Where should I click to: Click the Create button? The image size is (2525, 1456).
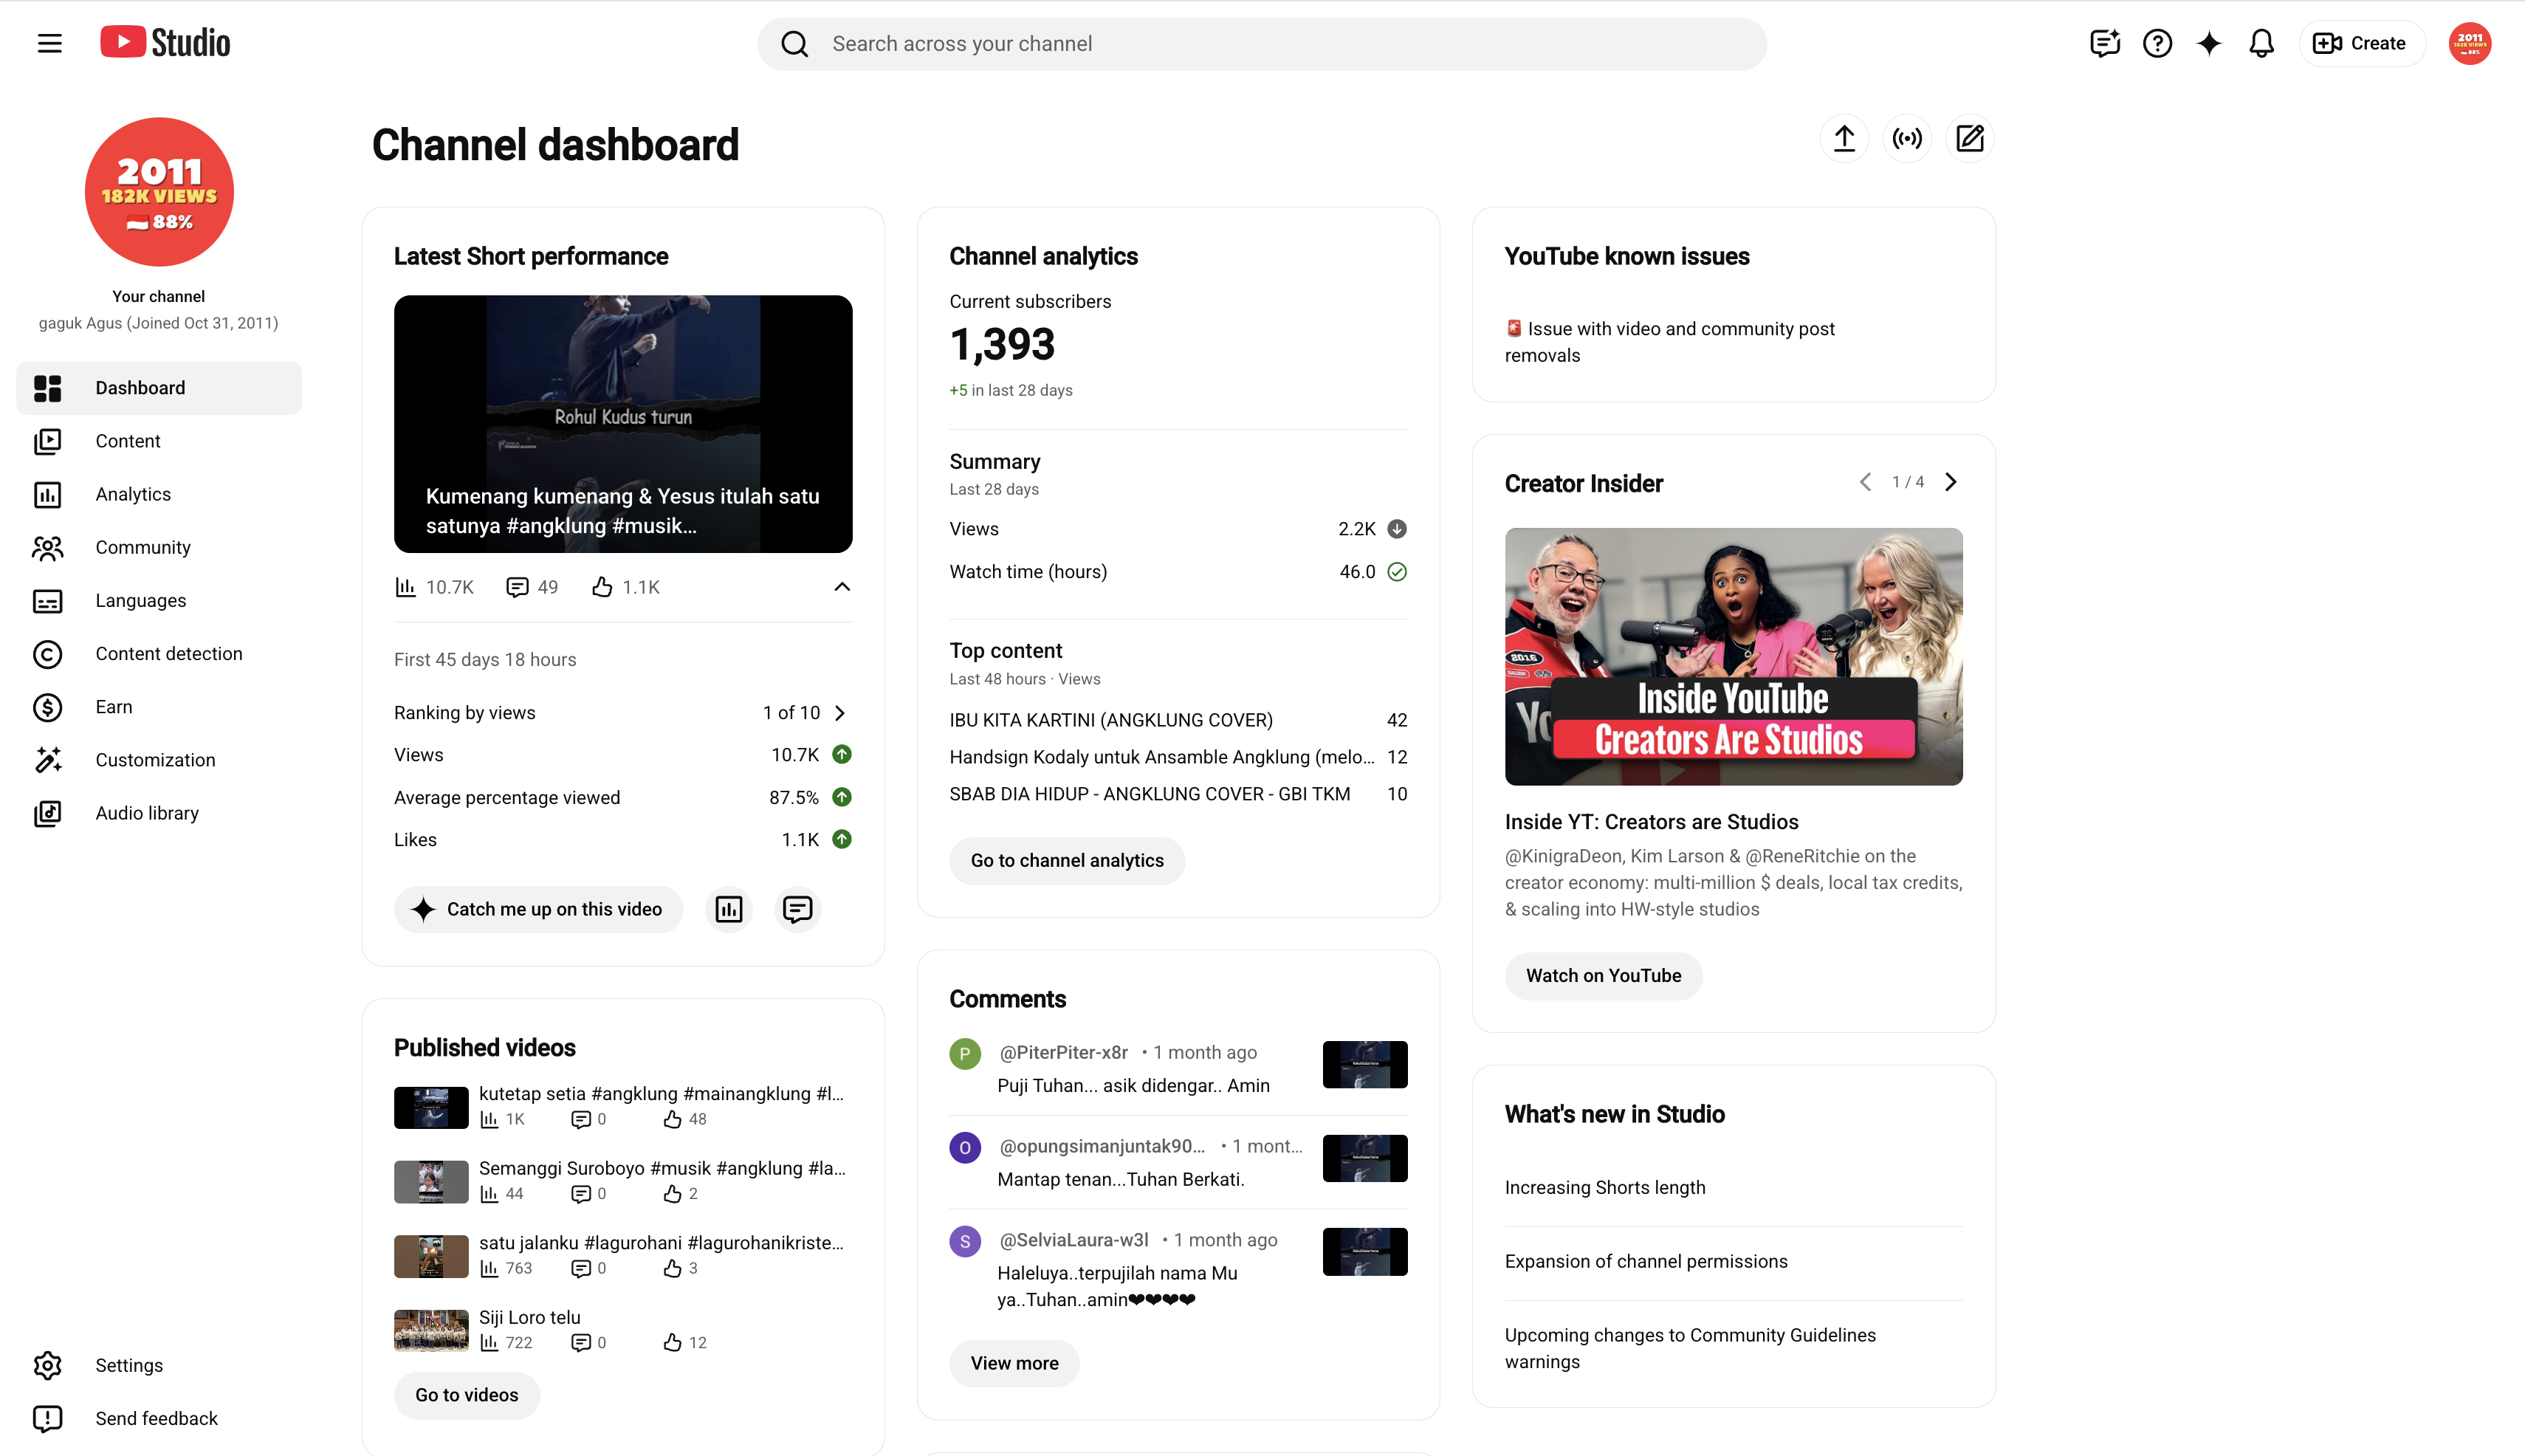tap(2361, 43)
